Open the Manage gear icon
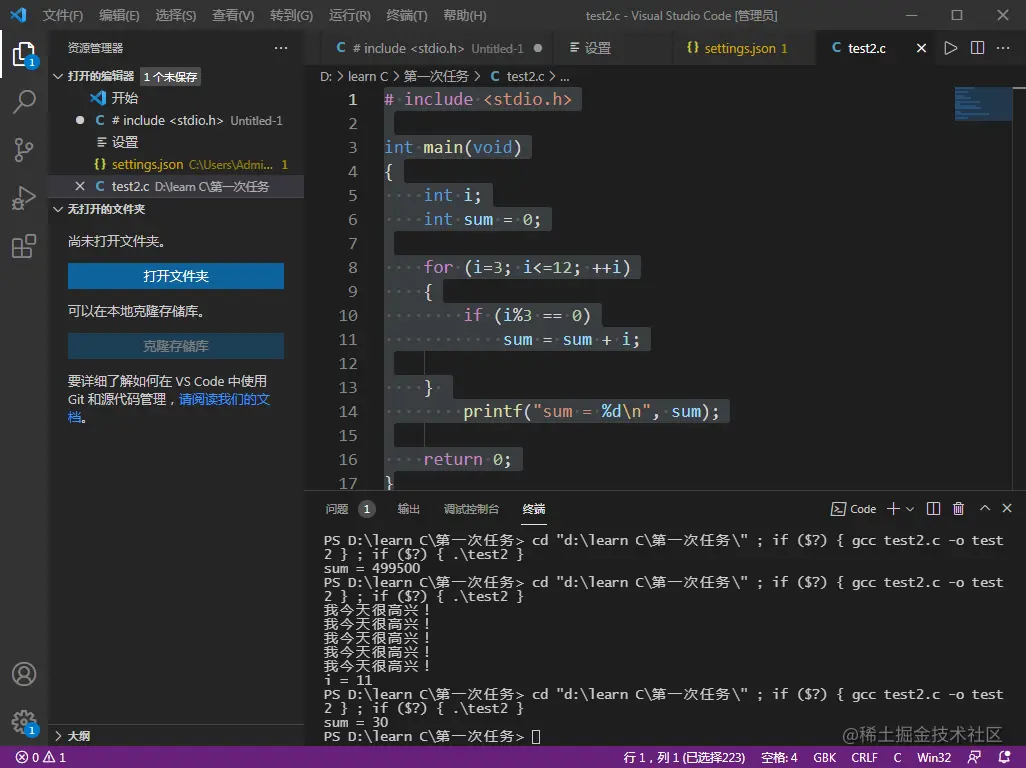 [x=24, y=722]
